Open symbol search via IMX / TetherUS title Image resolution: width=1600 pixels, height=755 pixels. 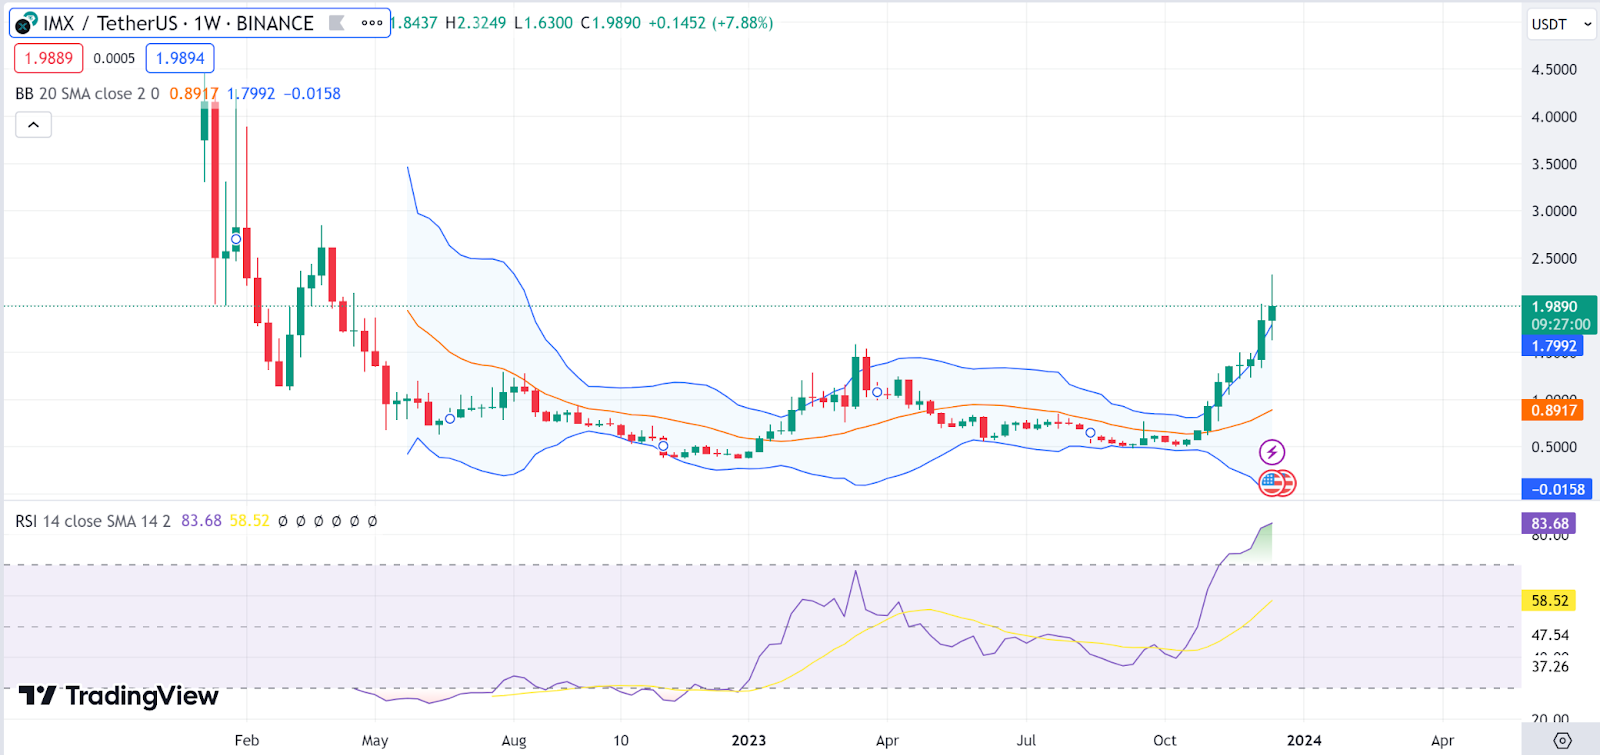[178, 23]
